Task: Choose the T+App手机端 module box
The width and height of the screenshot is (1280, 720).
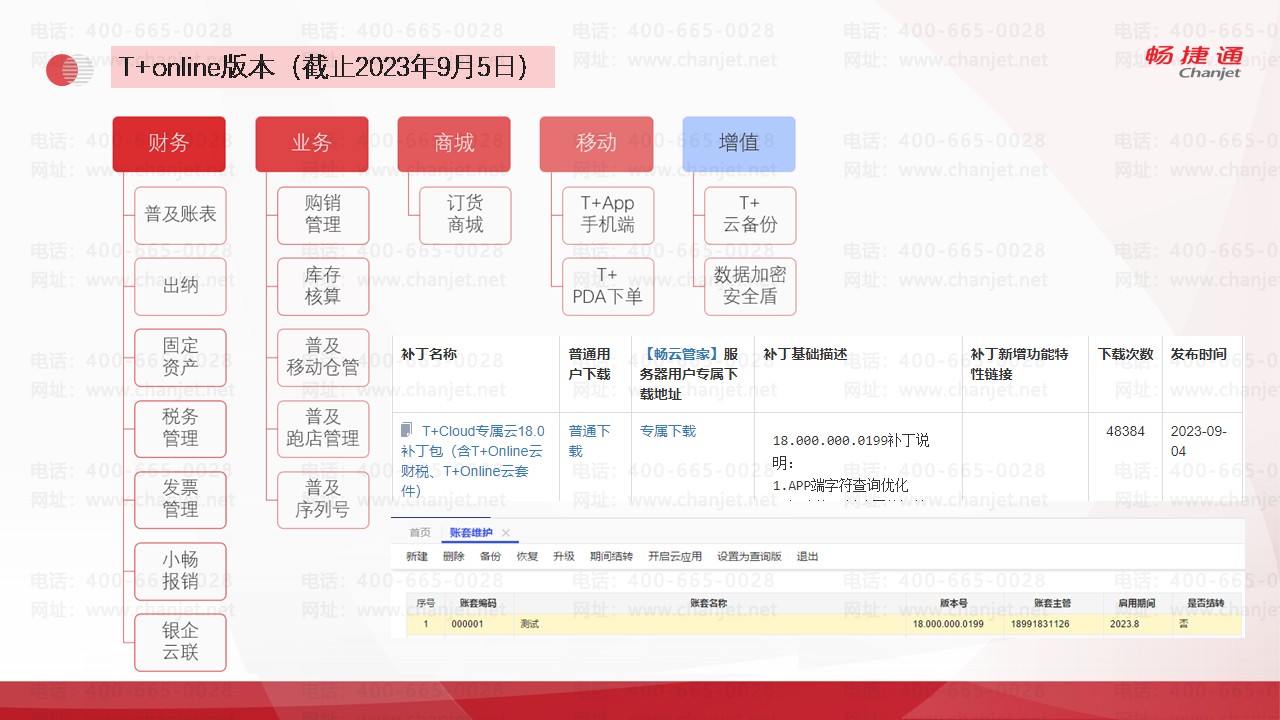Action: (608, 215)
